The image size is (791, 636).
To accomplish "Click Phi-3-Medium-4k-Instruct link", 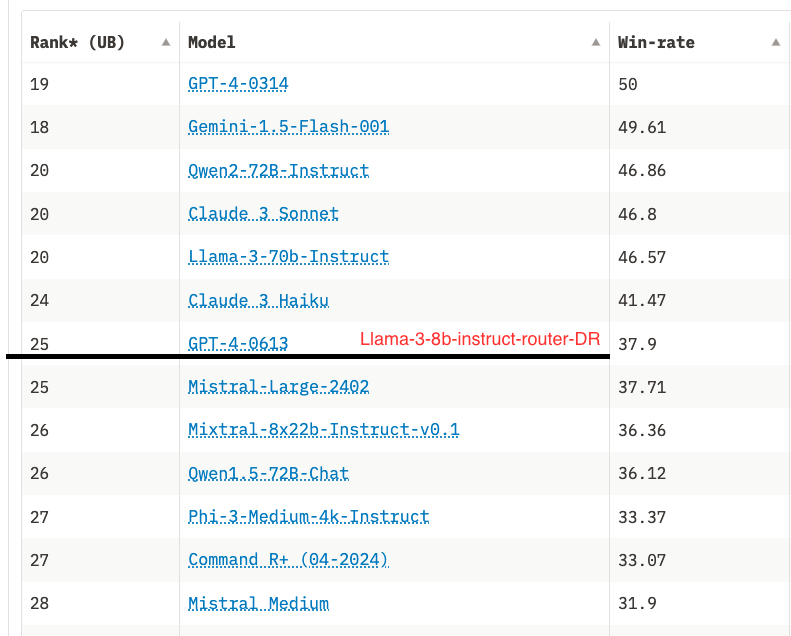I will (x=308, y=516).
